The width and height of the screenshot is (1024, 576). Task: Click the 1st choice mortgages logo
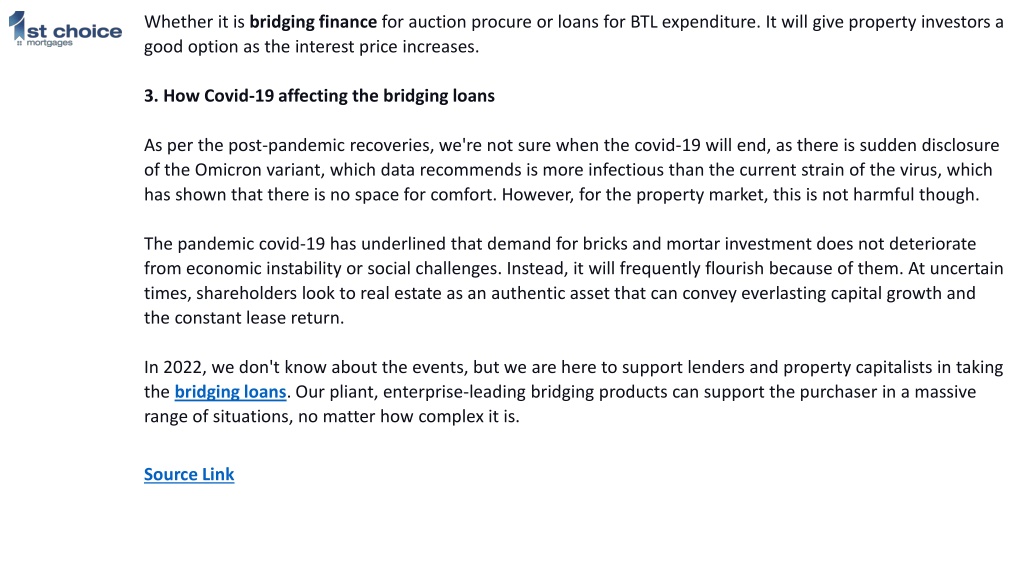tap(65, 29)
